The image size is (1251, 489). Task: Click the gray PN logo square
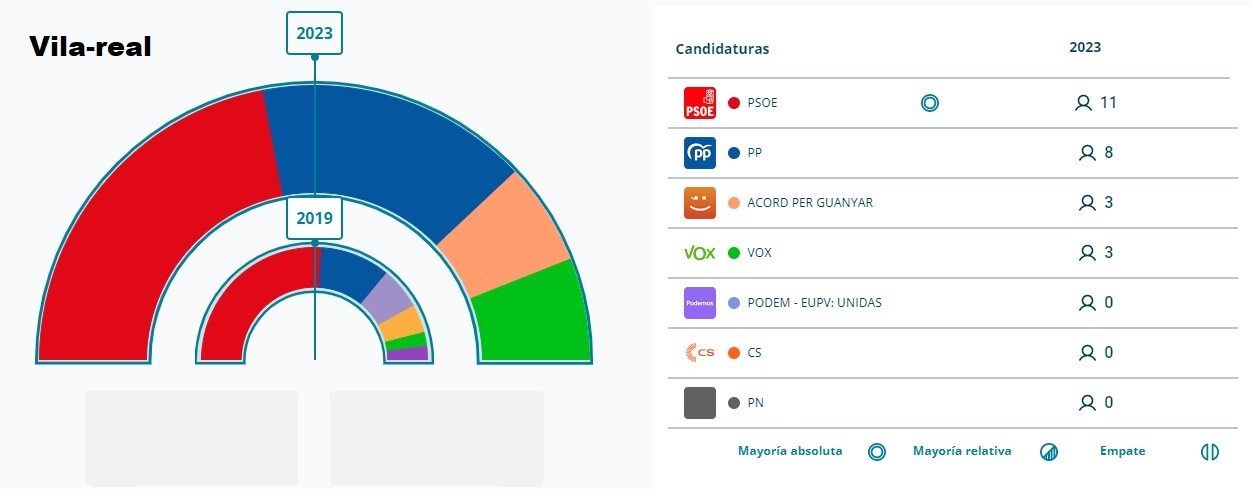[x=700, y=403]
